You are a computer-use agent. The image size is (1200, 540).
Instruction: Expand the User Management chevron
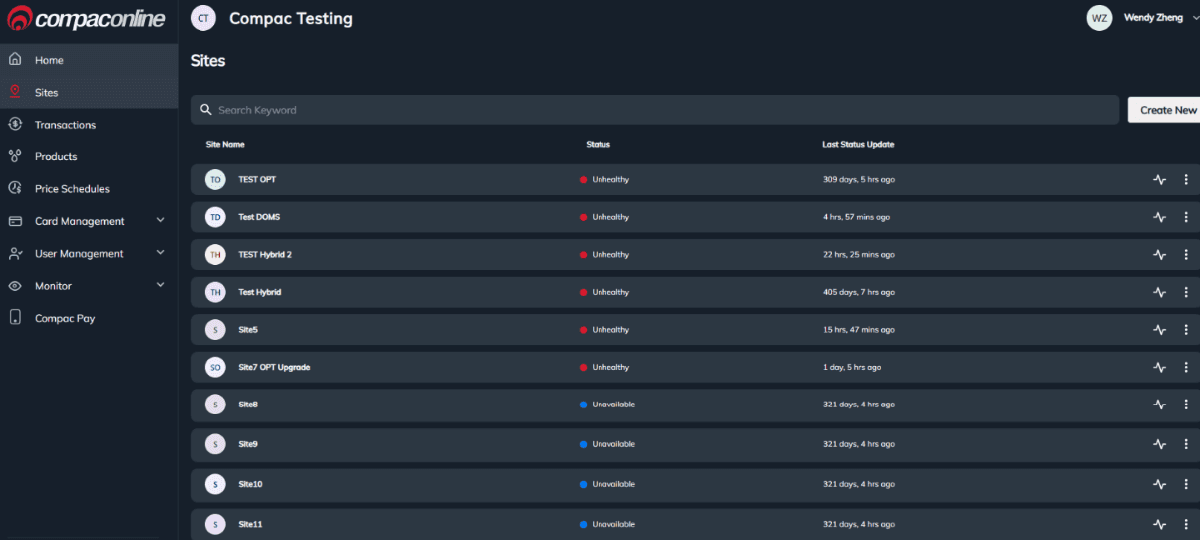pos(160,253)
